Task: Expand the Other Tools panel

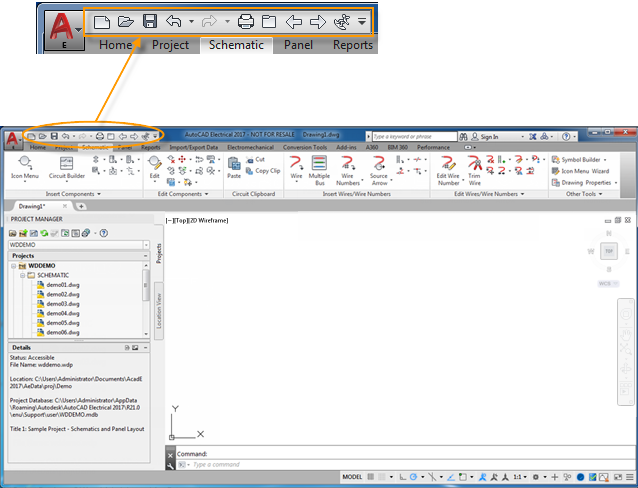Action: pos(584,194)
